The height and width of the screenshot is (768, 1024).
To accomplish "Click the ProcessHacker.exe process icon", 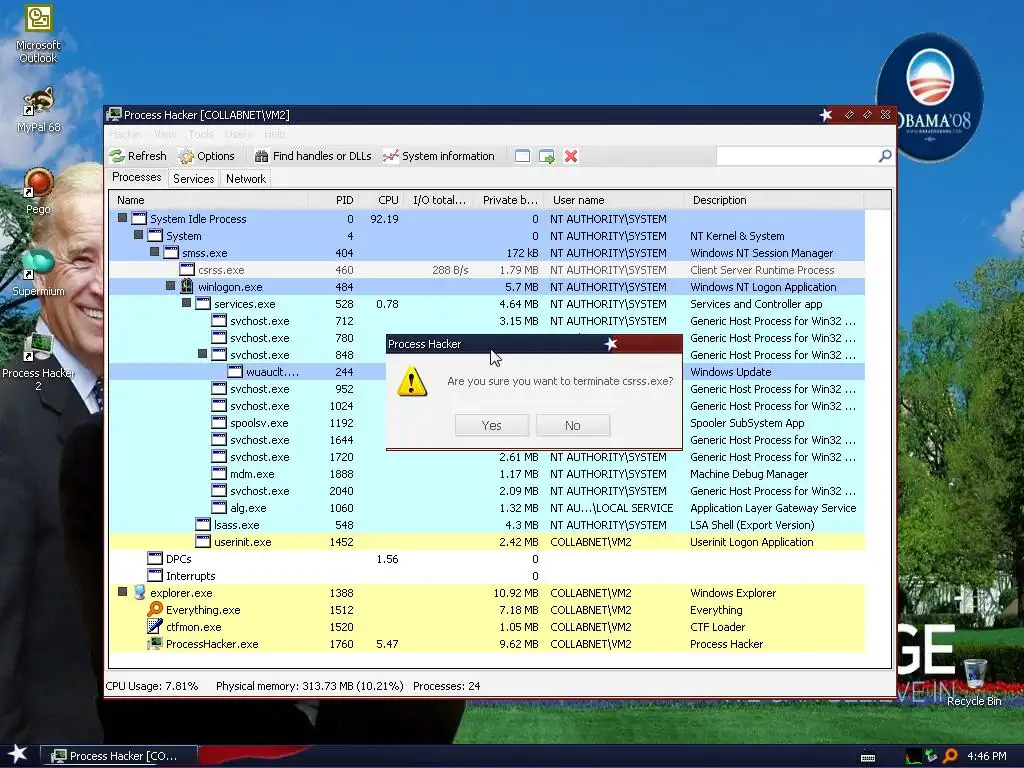I will [x=155, y=643].
